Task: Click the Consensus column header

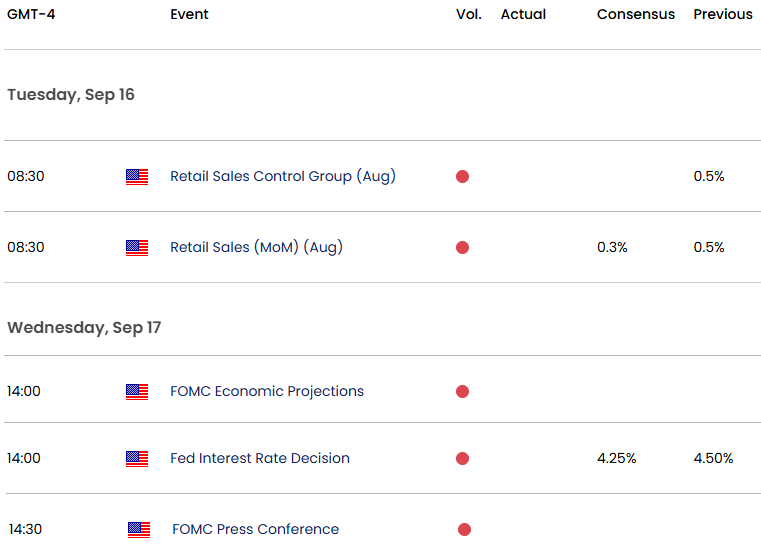Action: (635, 15)
